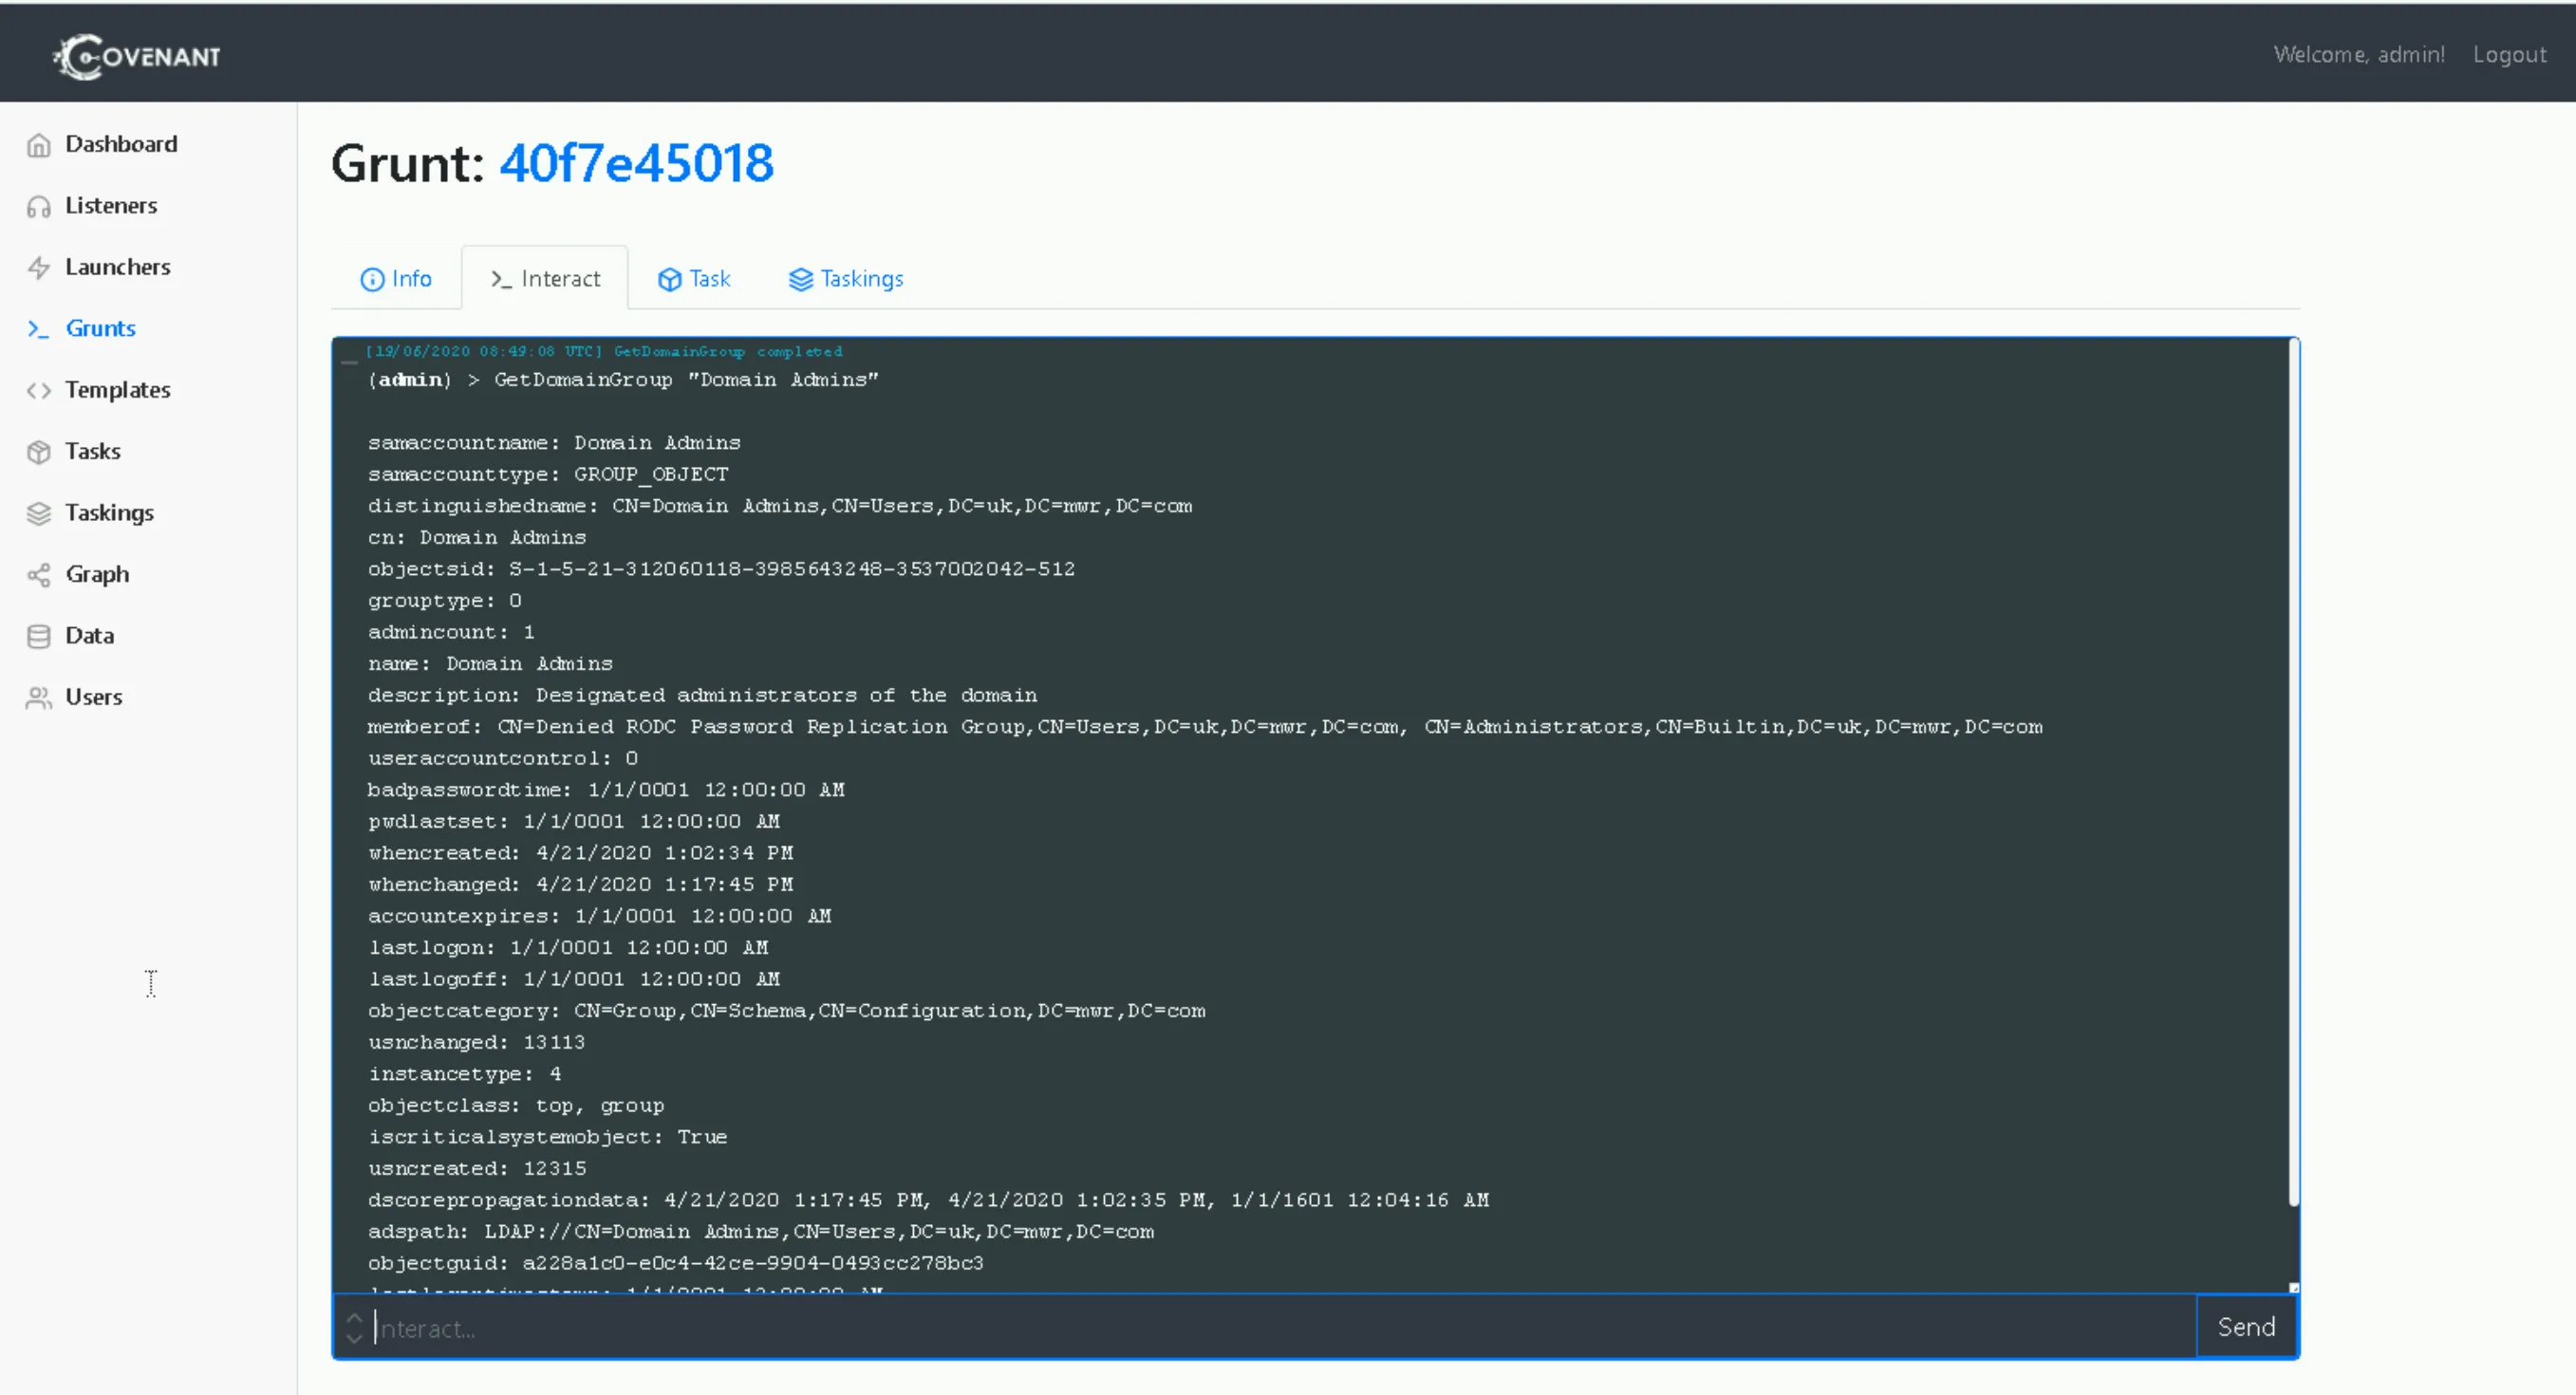Click the objectclass: top, group line
This screenshot has height=1395, width=2576.
pos(516,1106)
